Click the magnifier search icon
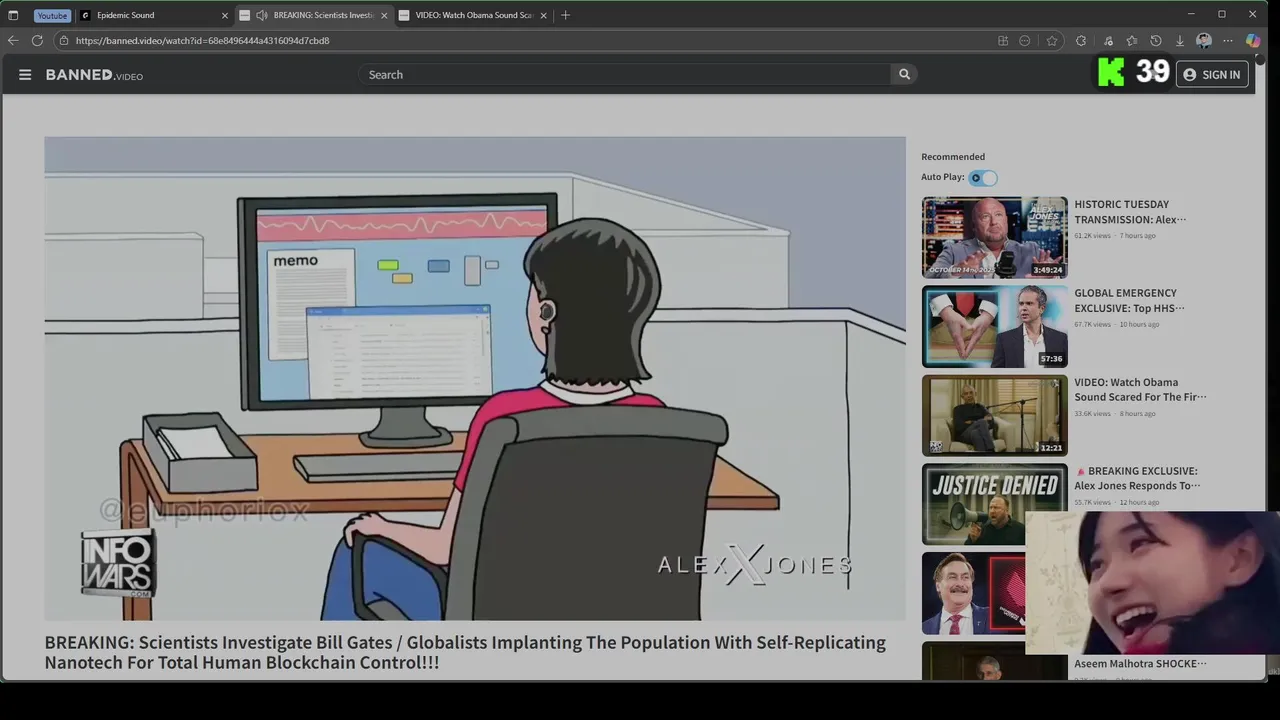 pyautogui.click(x=904, y=74)
